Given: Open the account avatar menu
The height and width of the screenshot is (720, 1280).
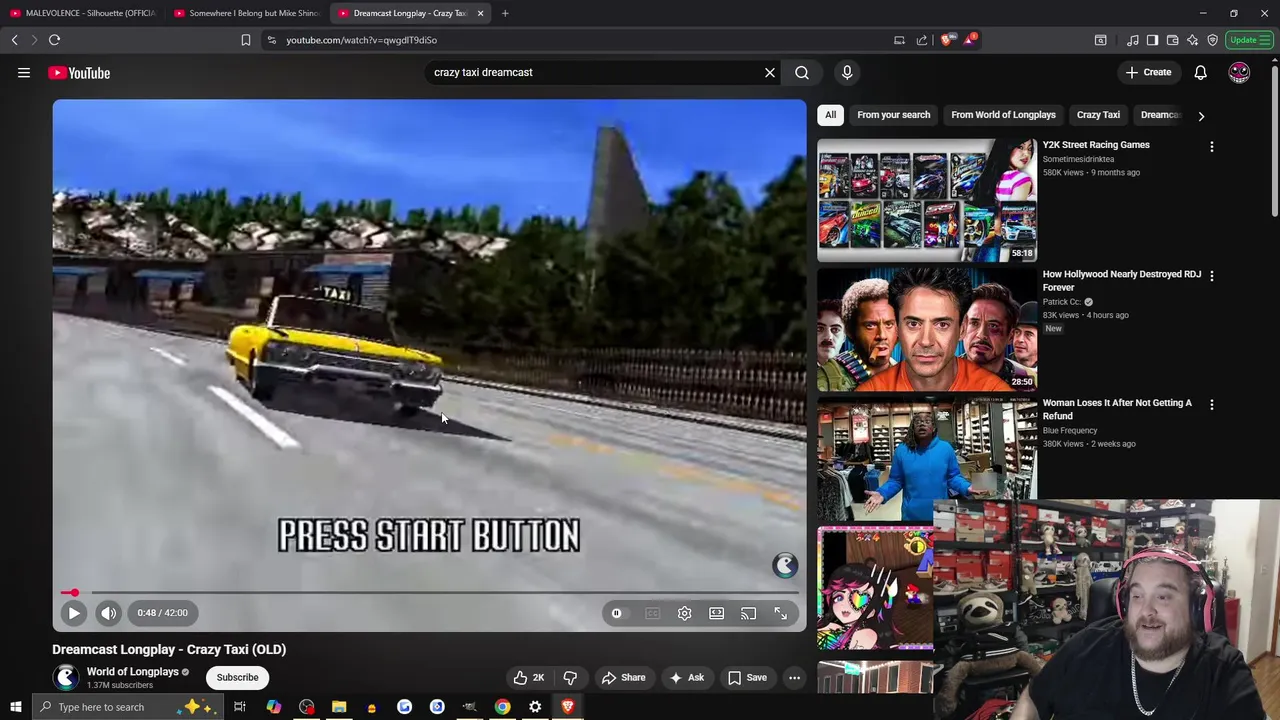Looking at the screenshot, I should pyautogui.click(x=1239, y=72).
